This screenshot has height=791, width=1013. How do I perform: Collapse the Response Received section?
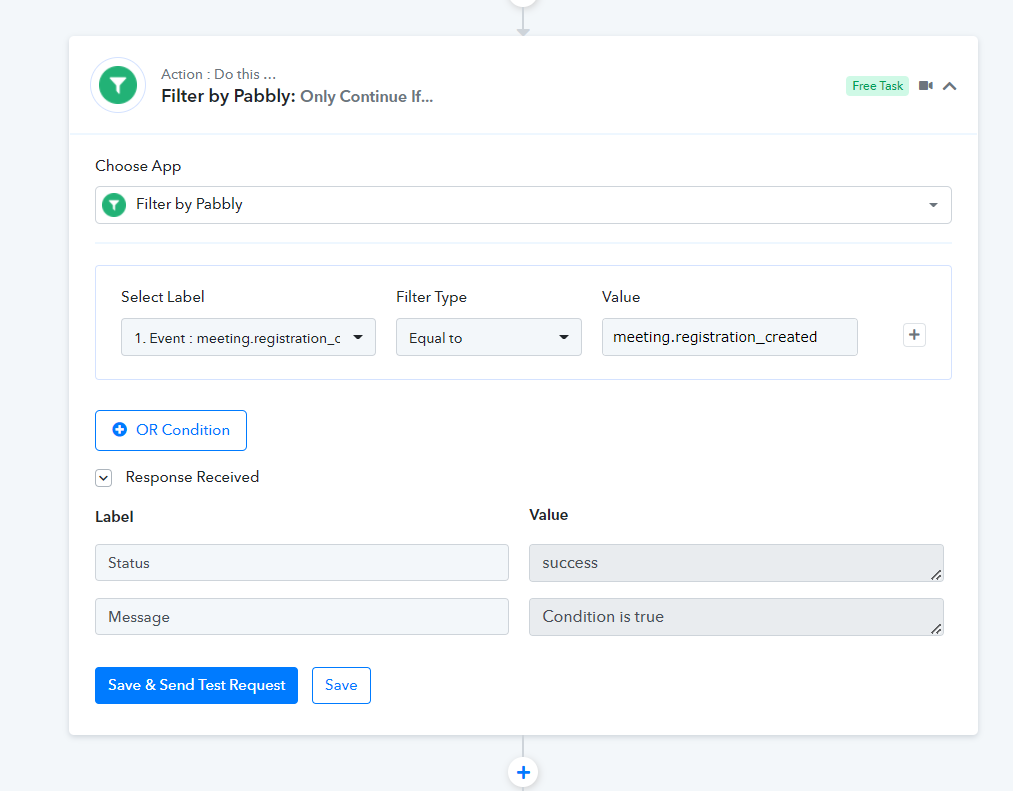103,478
